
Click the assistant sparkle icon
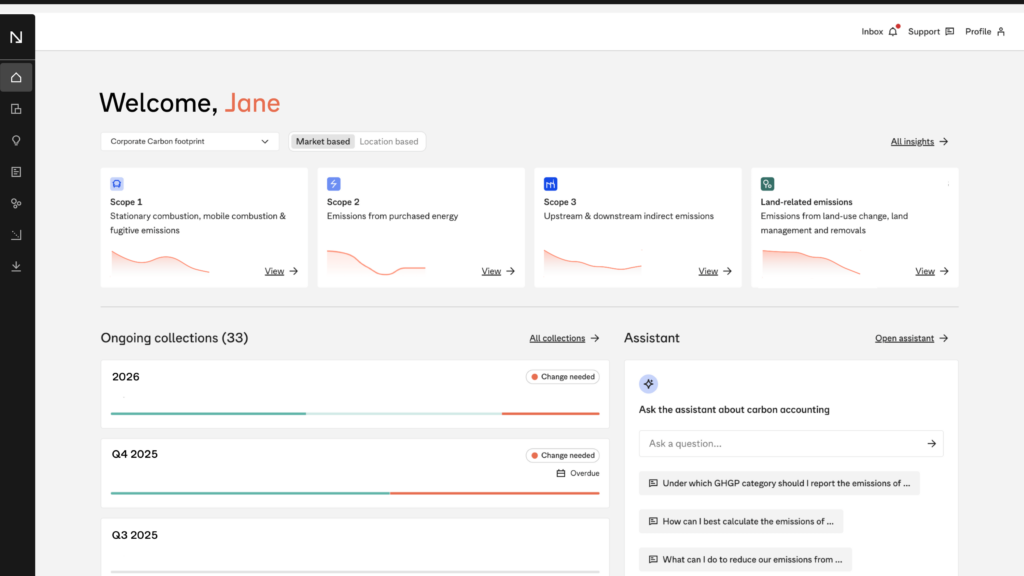click(648, 384)
